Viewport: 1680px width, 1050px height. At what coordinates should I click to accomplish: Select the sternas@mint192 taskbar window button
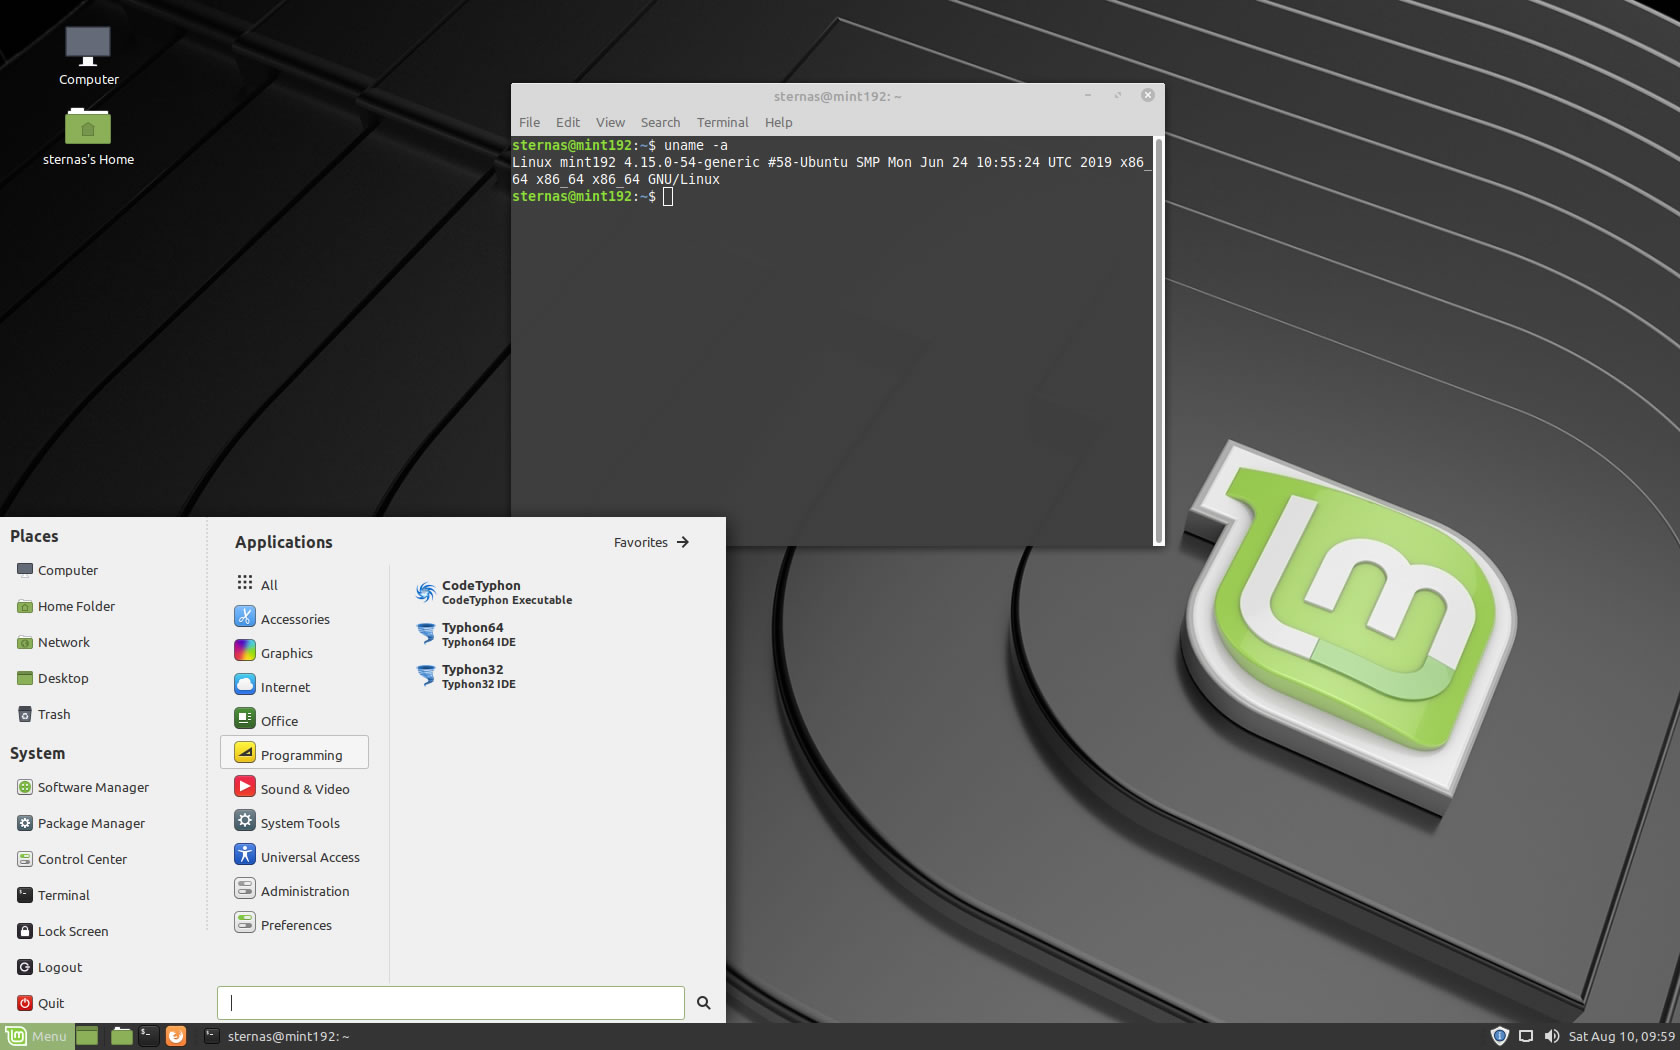pyautogui.click(x=277, y=1036)
